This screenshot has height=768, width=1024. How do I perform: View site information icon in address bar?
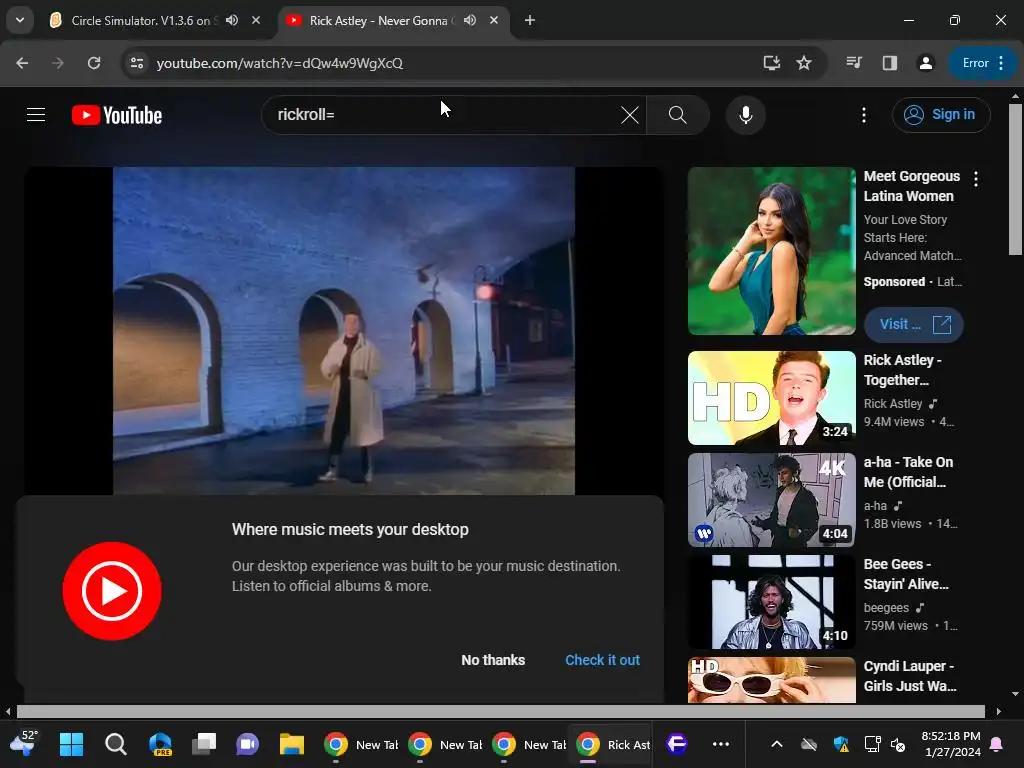pos(137,63)
